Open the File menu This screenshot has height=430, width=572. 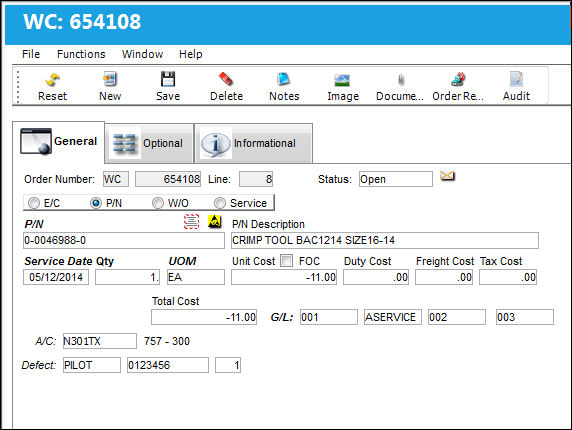click(x=31, y=54)
